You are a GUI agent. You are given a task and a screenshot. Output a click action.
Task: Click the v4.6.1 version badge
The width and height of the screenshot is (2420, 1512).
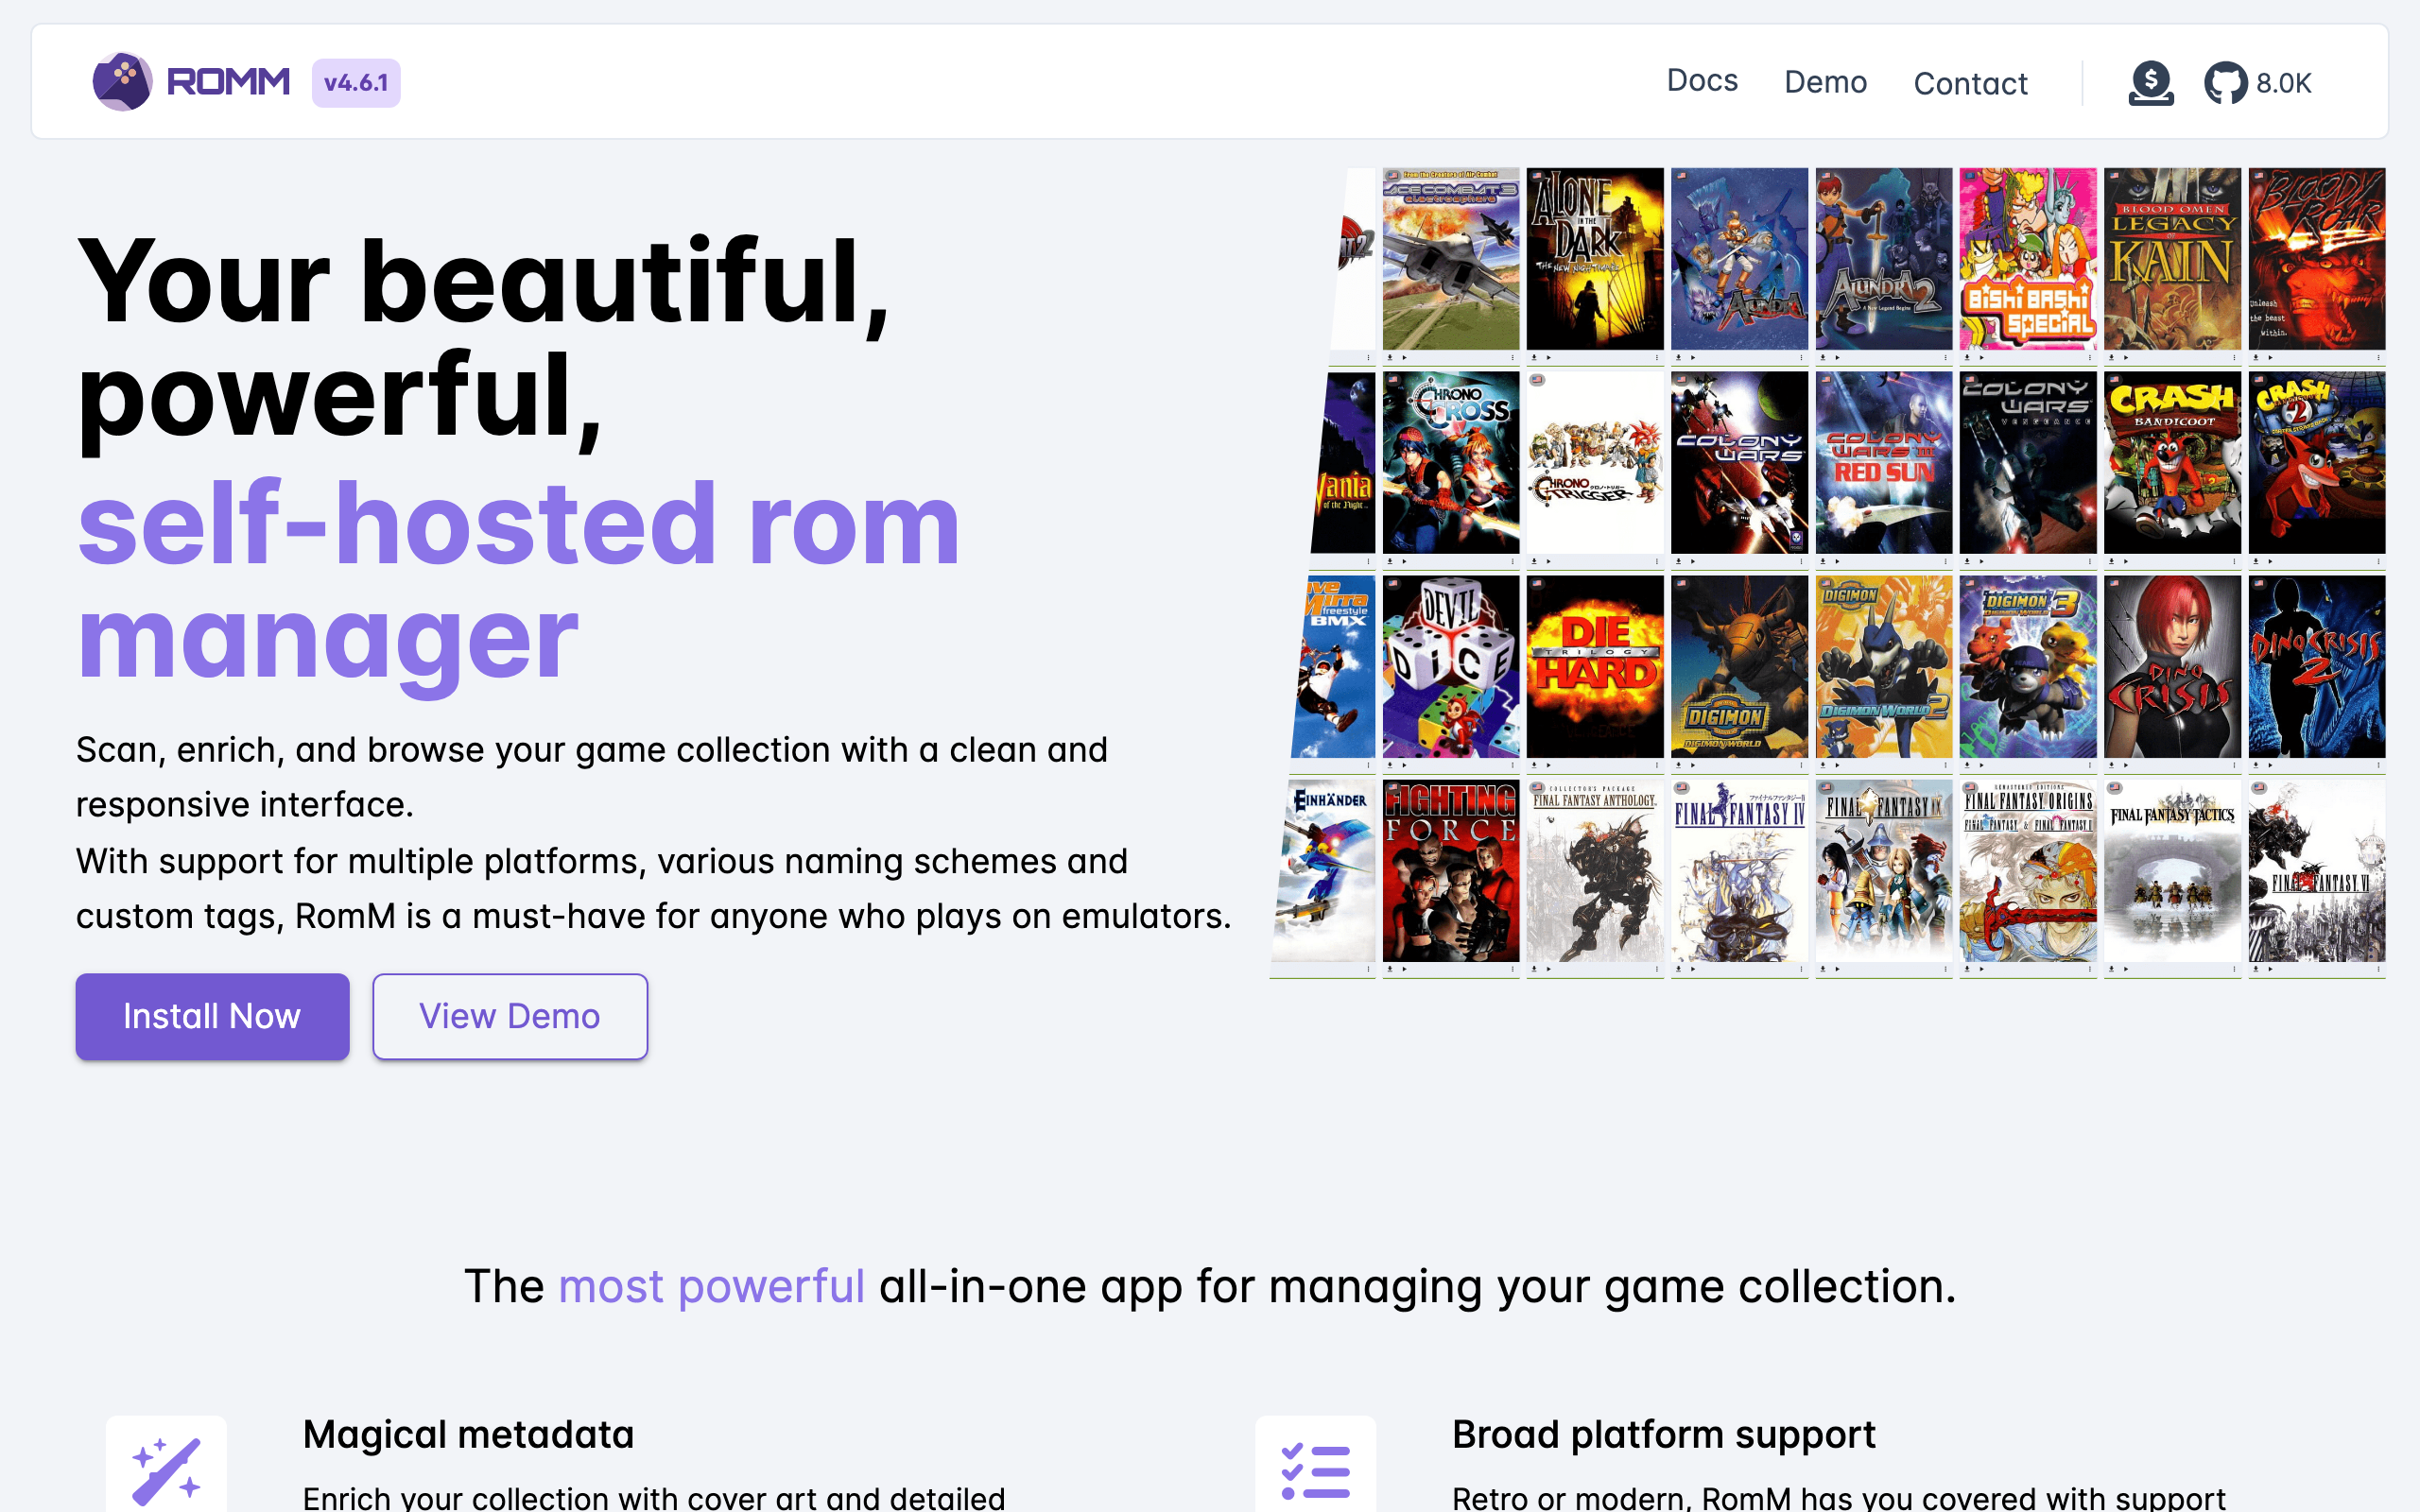point(356,83)
